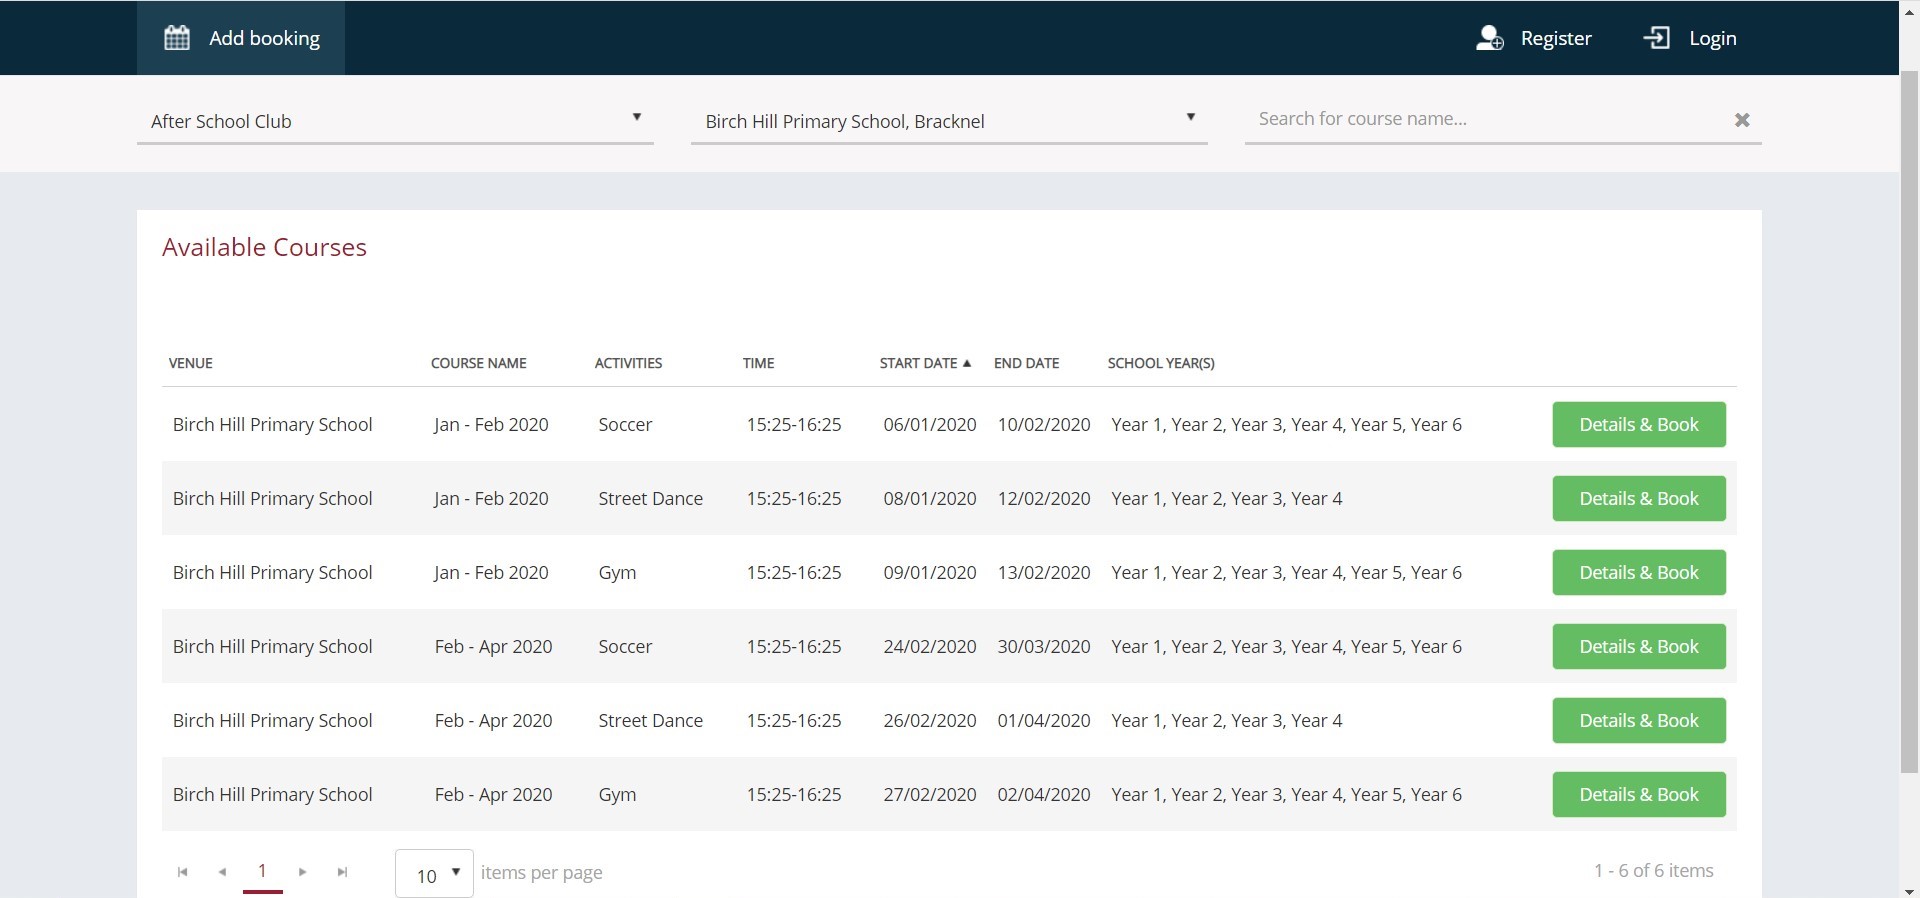Sort by School Year(s) column header

click(x=1161, y=363)
